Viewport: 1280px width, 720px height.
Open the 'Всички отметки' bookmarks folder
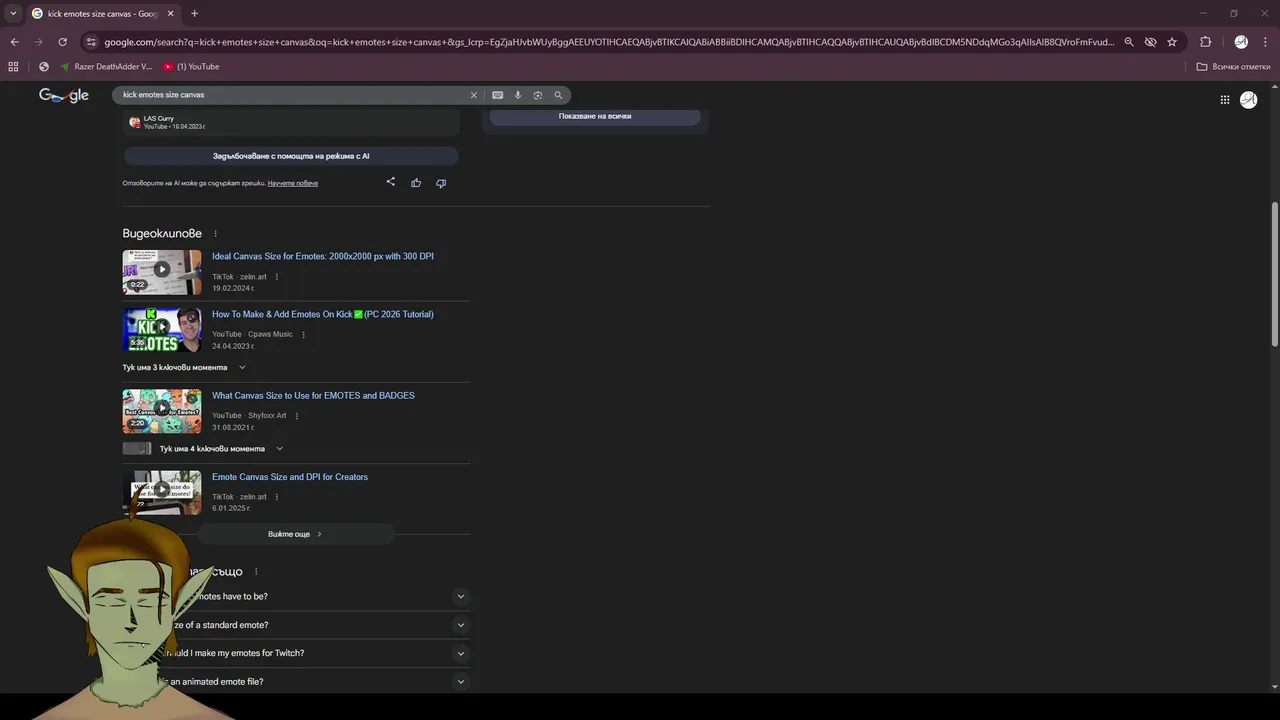click(1233, 67)
